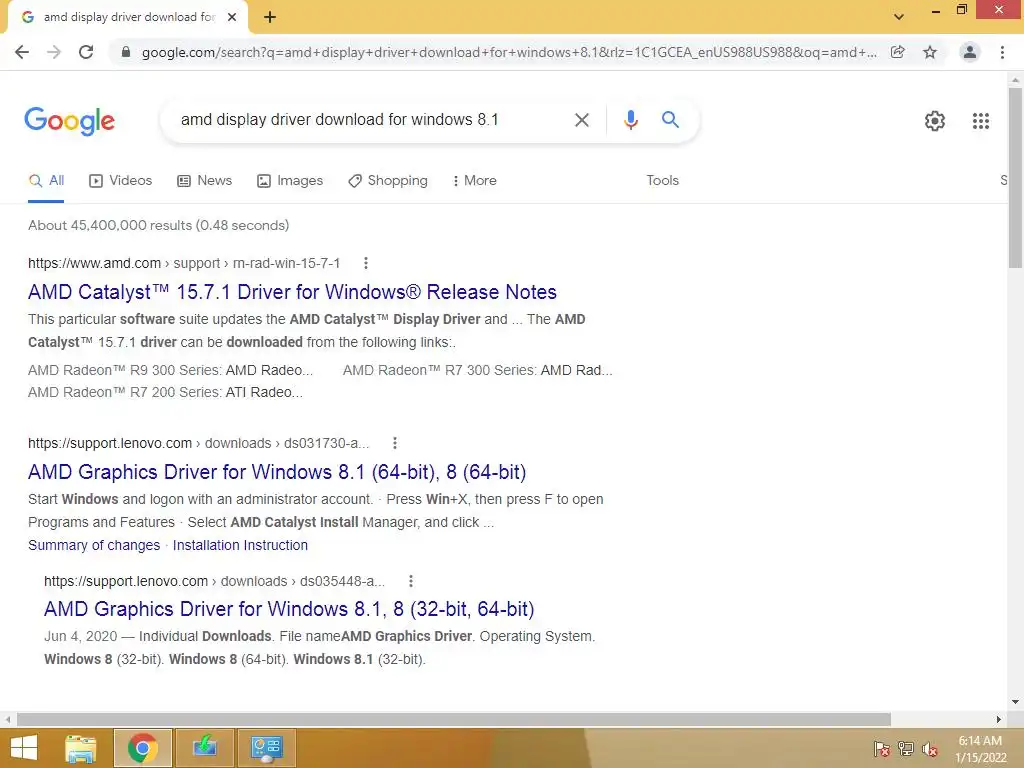This screenshot has width=1024, height=768.
Task: Start voice search with the microphone icon
Action: tap(630, 120)
